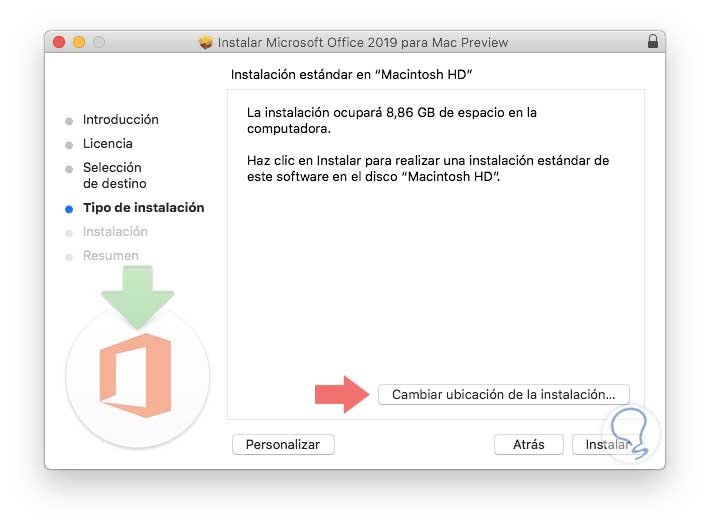Select the Introducción step in the sidebar
Image resolution: width=710 pixels, height=528 pixels.
click(x=121, y=120)
